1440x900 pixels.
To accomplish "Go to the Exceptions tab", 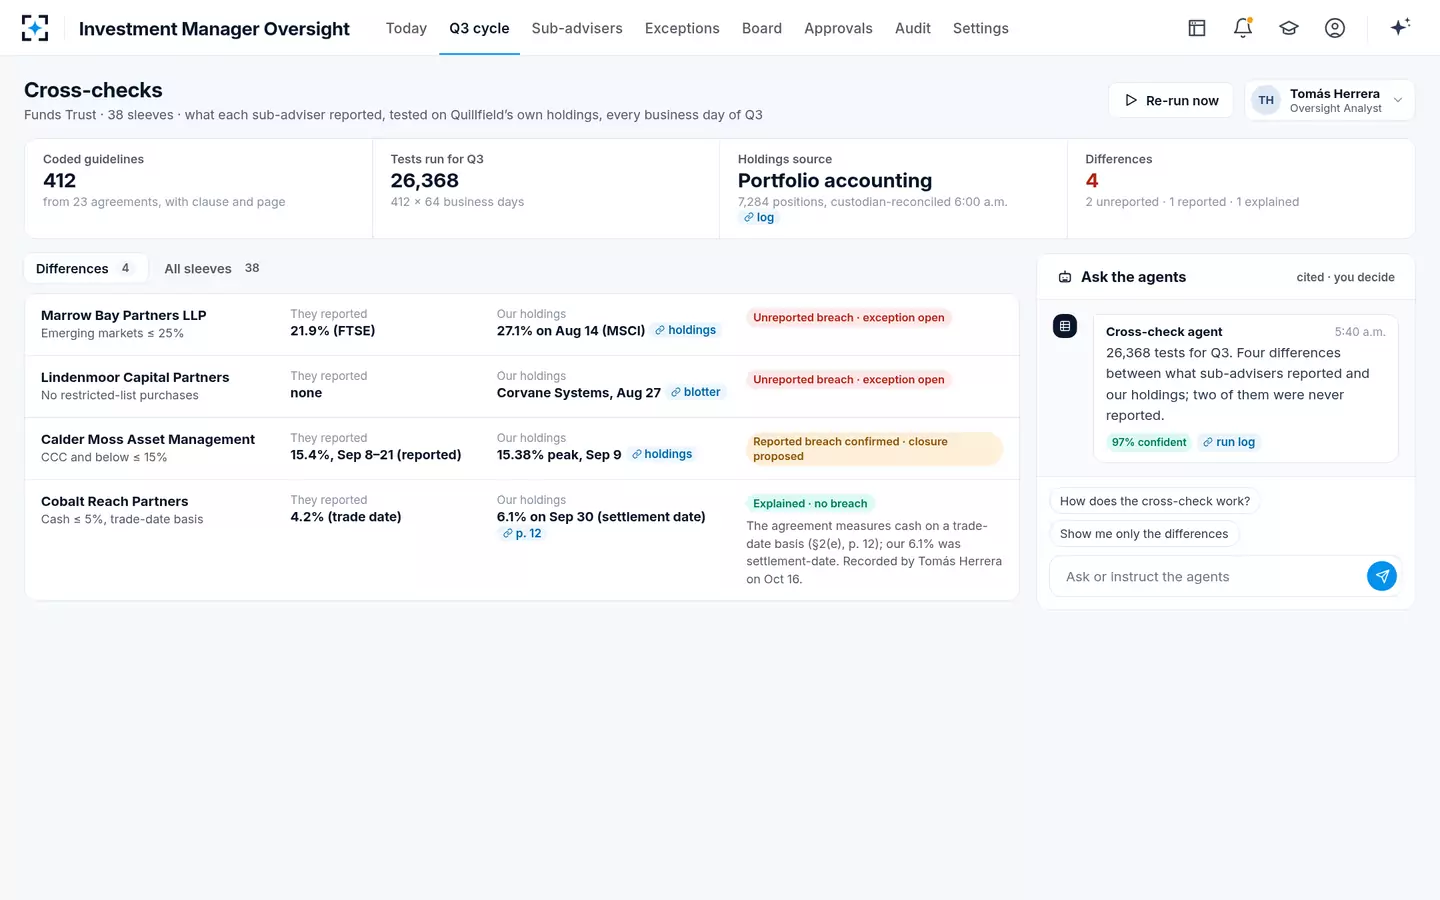I will point(682,28).
